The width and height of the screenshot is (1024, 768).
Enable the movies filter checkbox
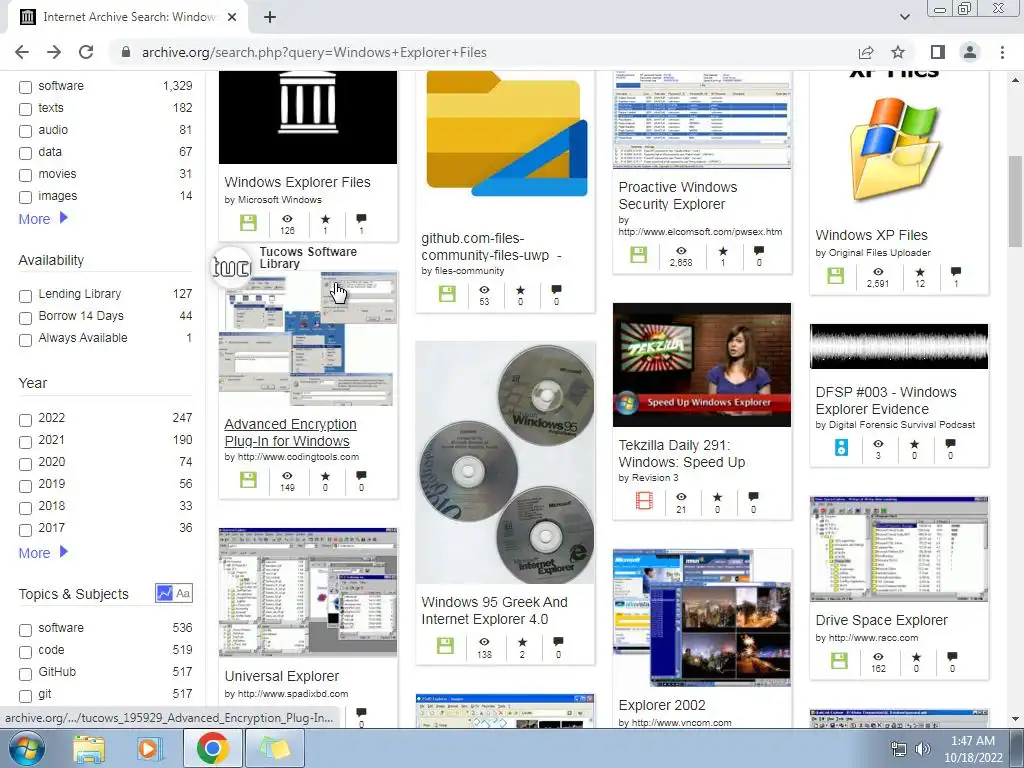point(25,175)
